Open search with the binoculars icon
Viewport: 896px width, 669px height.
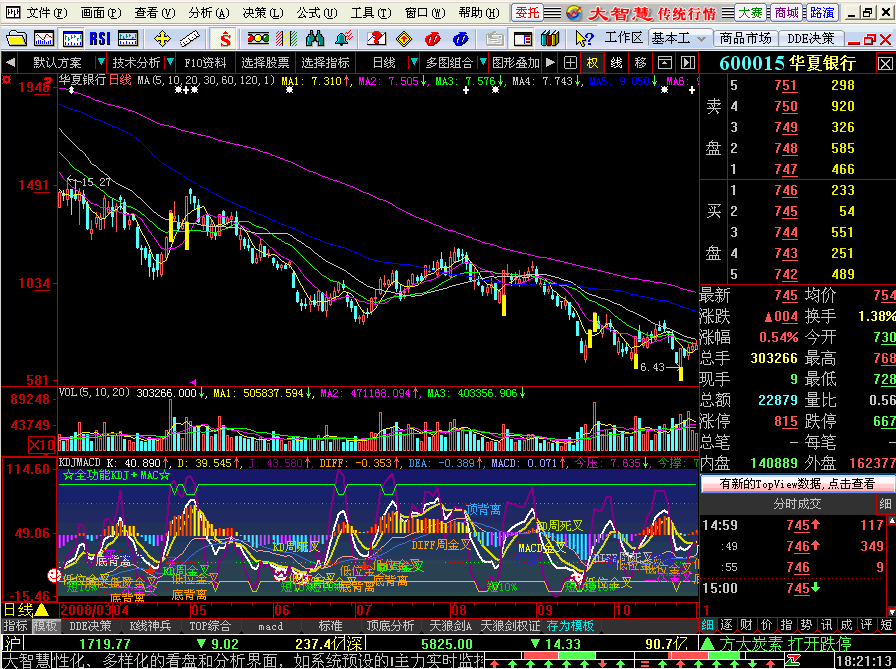tap(315, 39)
